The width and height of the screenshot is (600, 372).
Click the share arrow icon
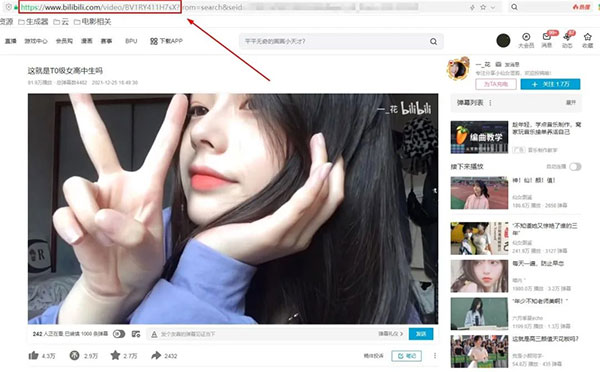[156, 356]
